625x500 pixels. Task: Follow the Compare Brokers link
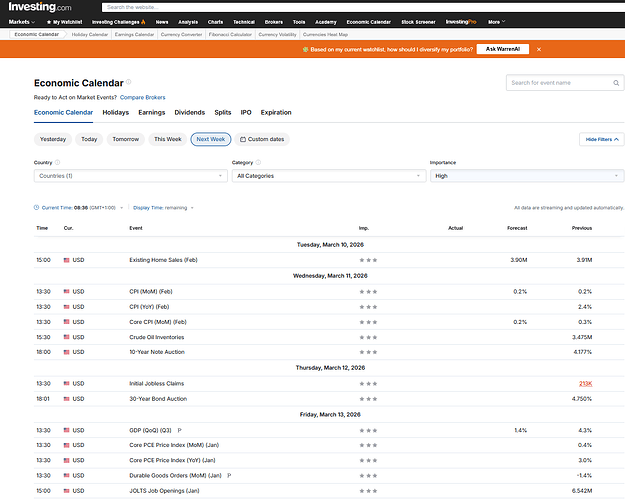pyautogui.click(x=142, y=97)
